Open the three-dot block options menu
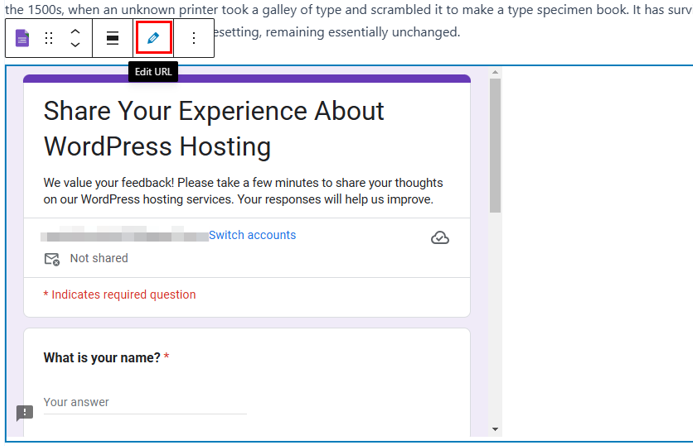The height and width of the screenshot is (446, 699). [193, 38]
